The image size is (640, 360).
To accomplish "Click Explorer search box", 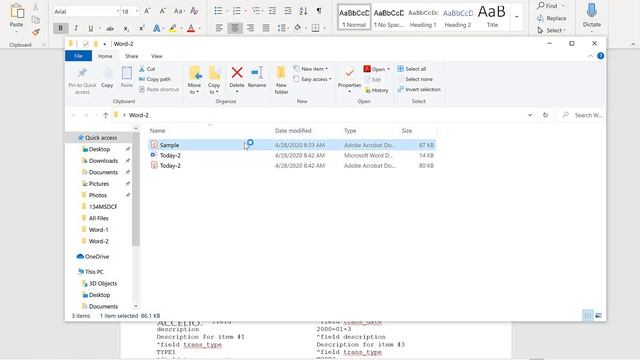I will [583, 115].
